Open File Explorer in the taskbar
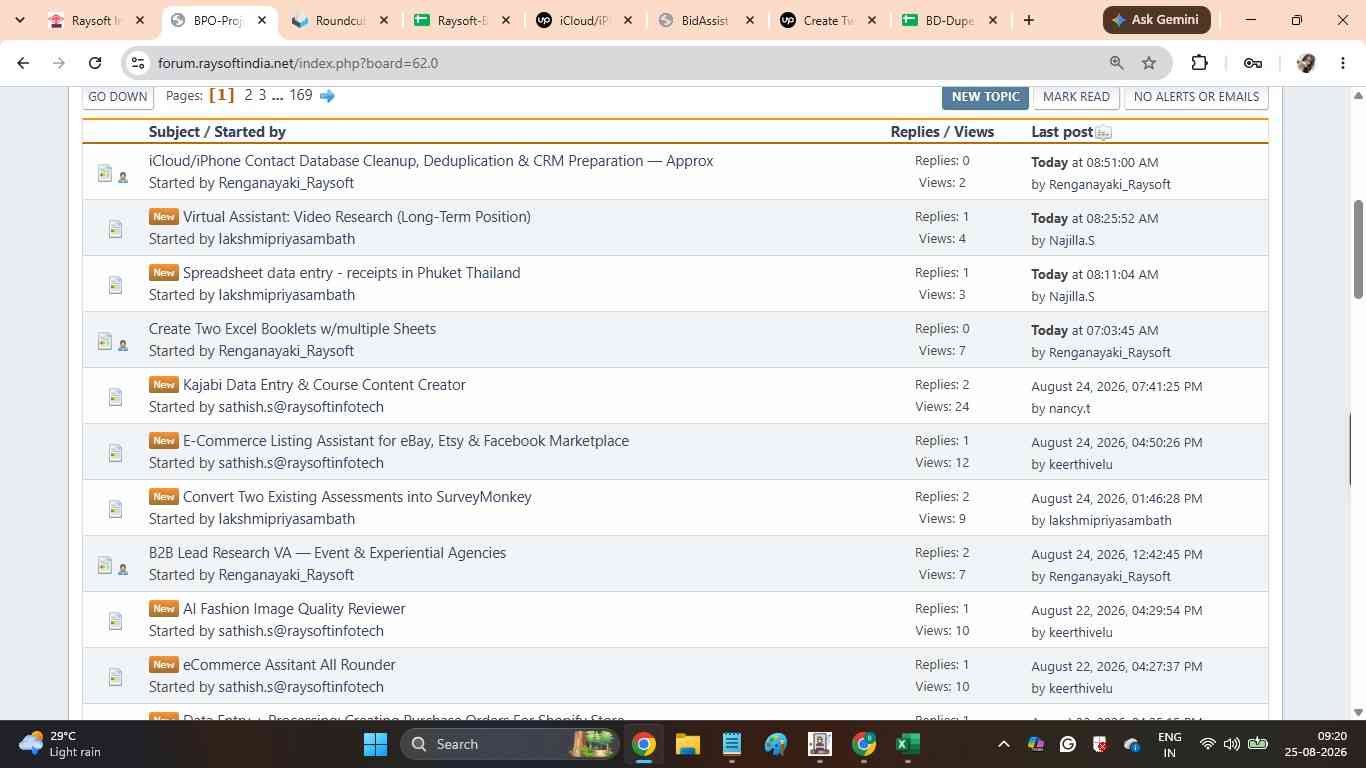This screenshot has height=768, width=1366. [x=687, y=744]
